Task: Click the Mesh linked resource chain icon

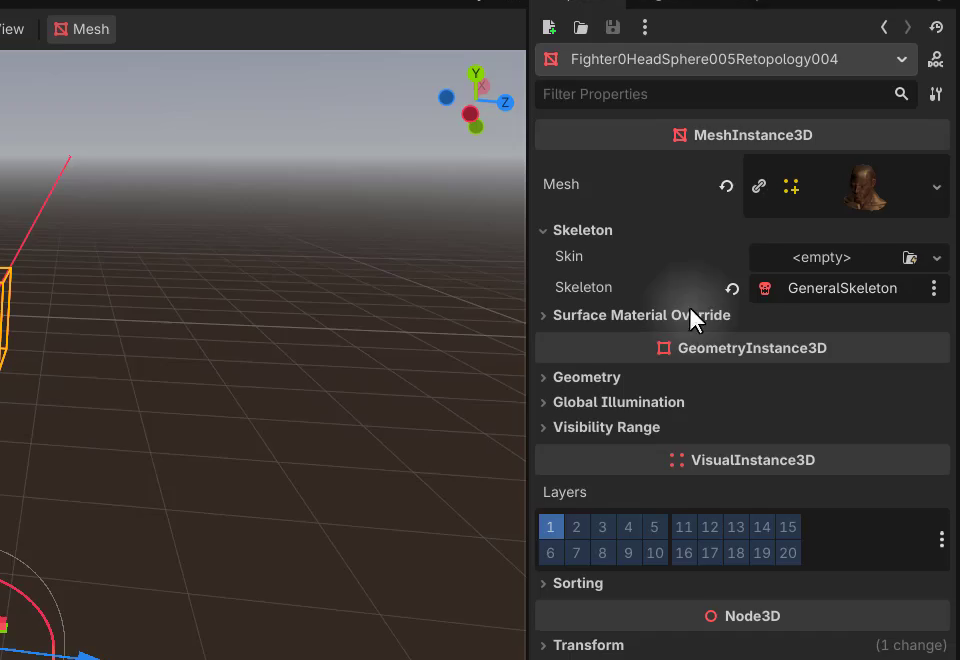Action: point(759,186)
